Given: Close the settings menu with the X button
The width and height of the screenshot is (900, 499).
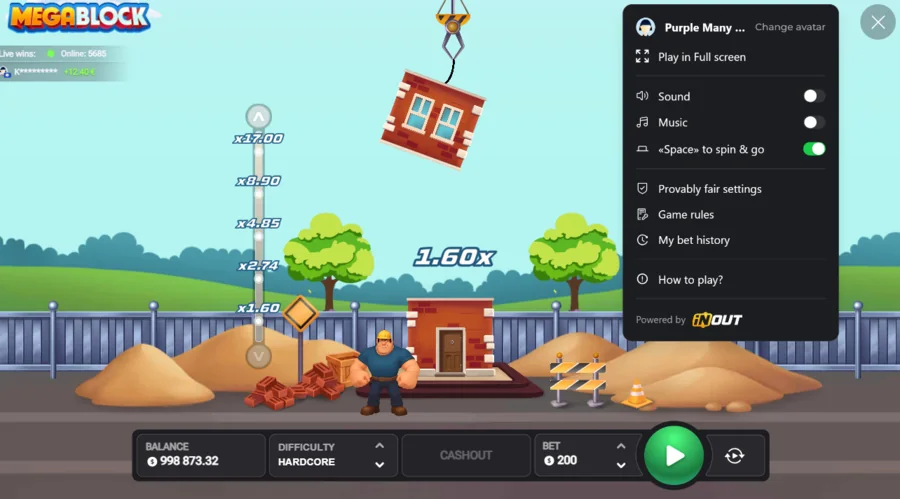Looking at the screenshot, I should pyautogui.click(x=878, y=22).
